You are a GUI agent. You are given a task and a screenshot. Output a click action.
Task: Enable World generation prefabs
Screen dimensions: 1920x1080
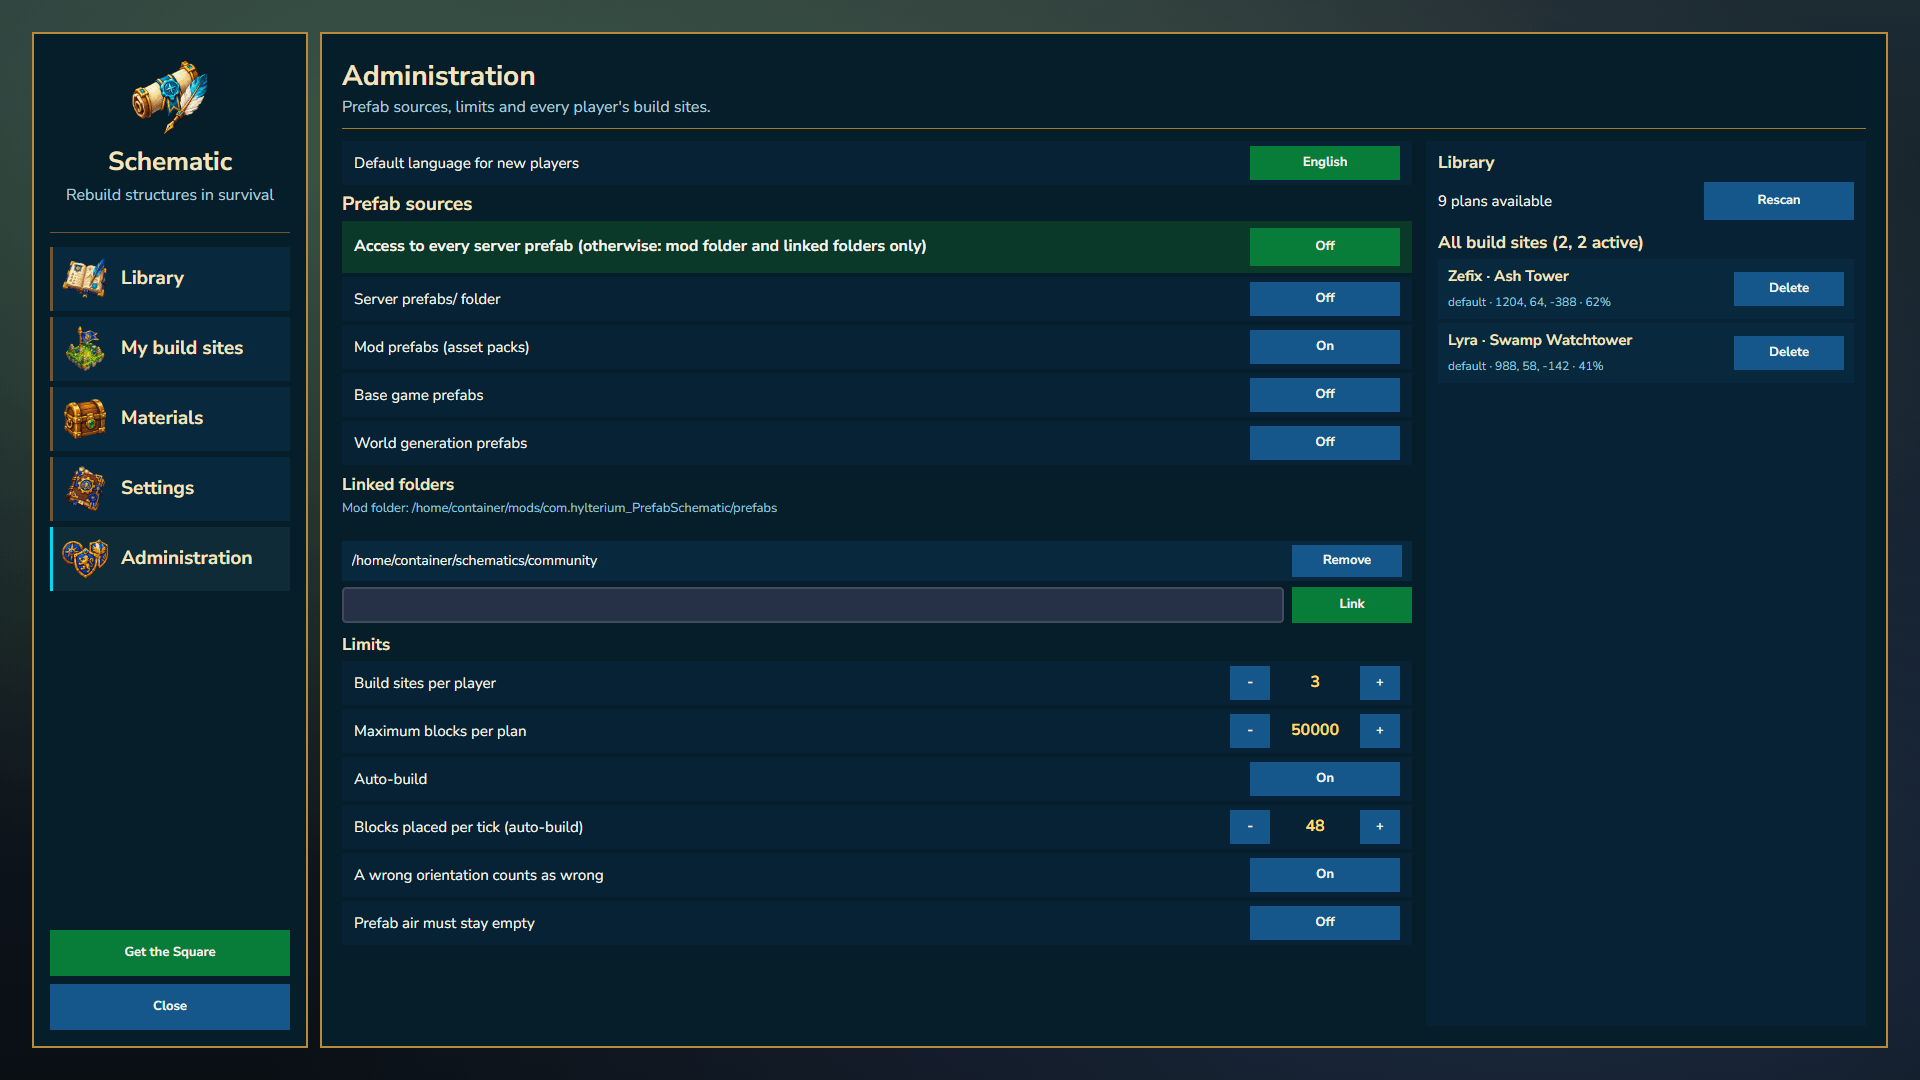tap(1324, 442)
